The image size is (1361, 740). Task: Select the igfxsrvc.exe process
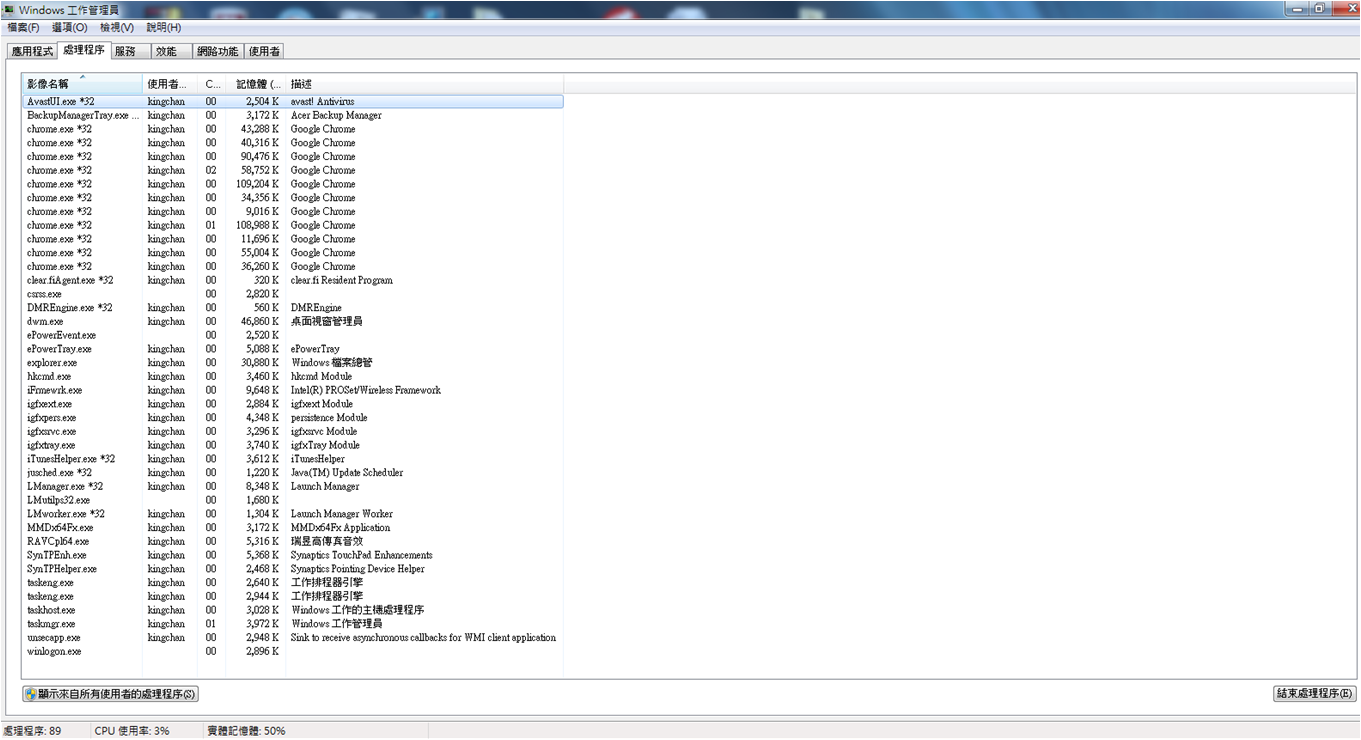293,431
